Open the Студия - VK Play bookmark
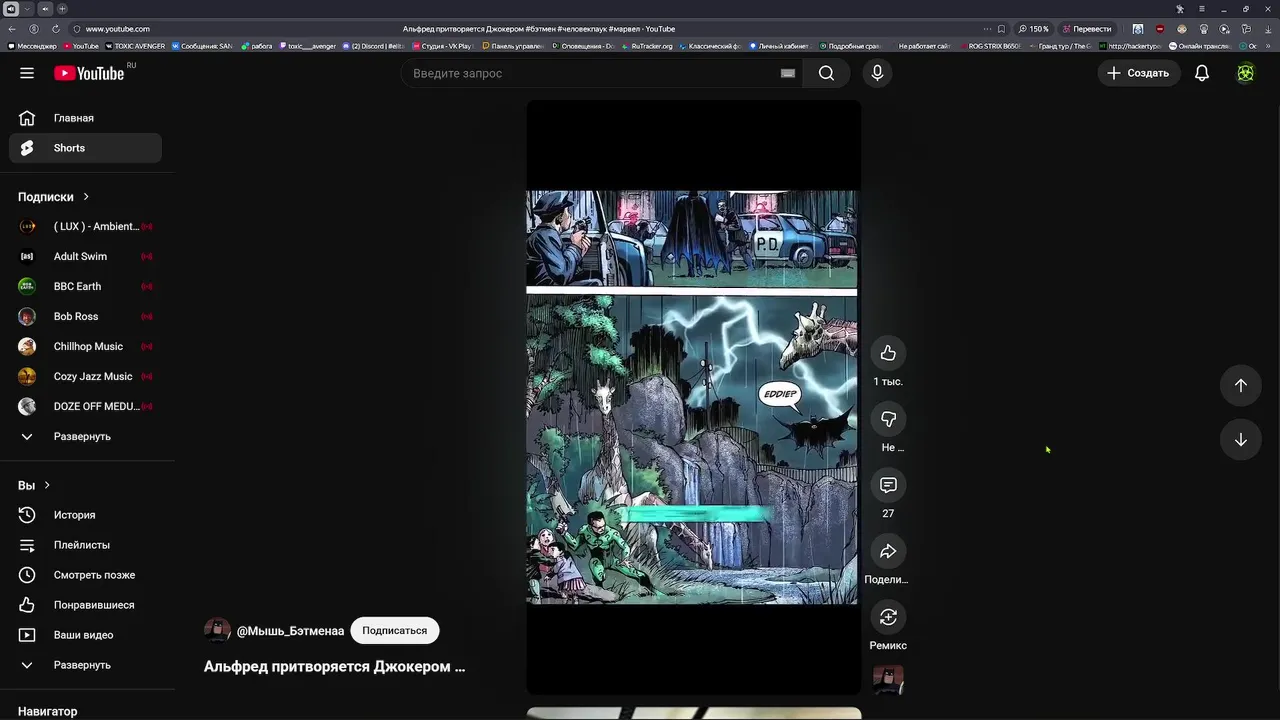This screenshot has height=720, width=1280. (x=441, y=46)
